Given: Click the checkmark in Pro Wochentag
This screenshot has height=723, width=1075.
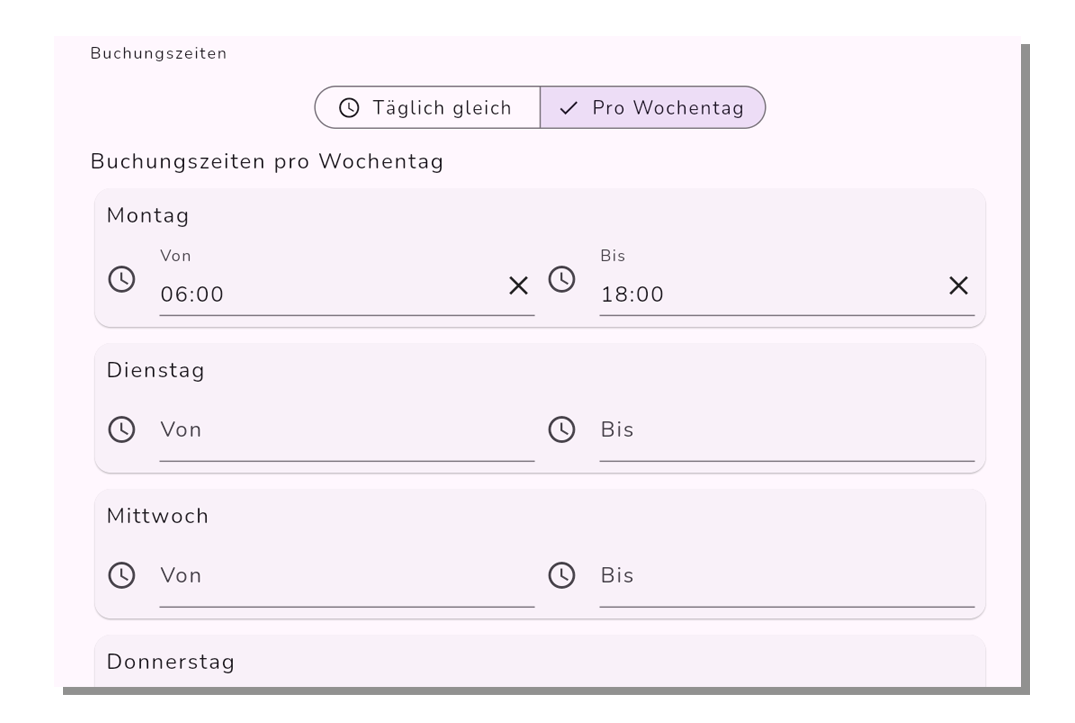Looking at the screenshot, I should pos(568,108).
